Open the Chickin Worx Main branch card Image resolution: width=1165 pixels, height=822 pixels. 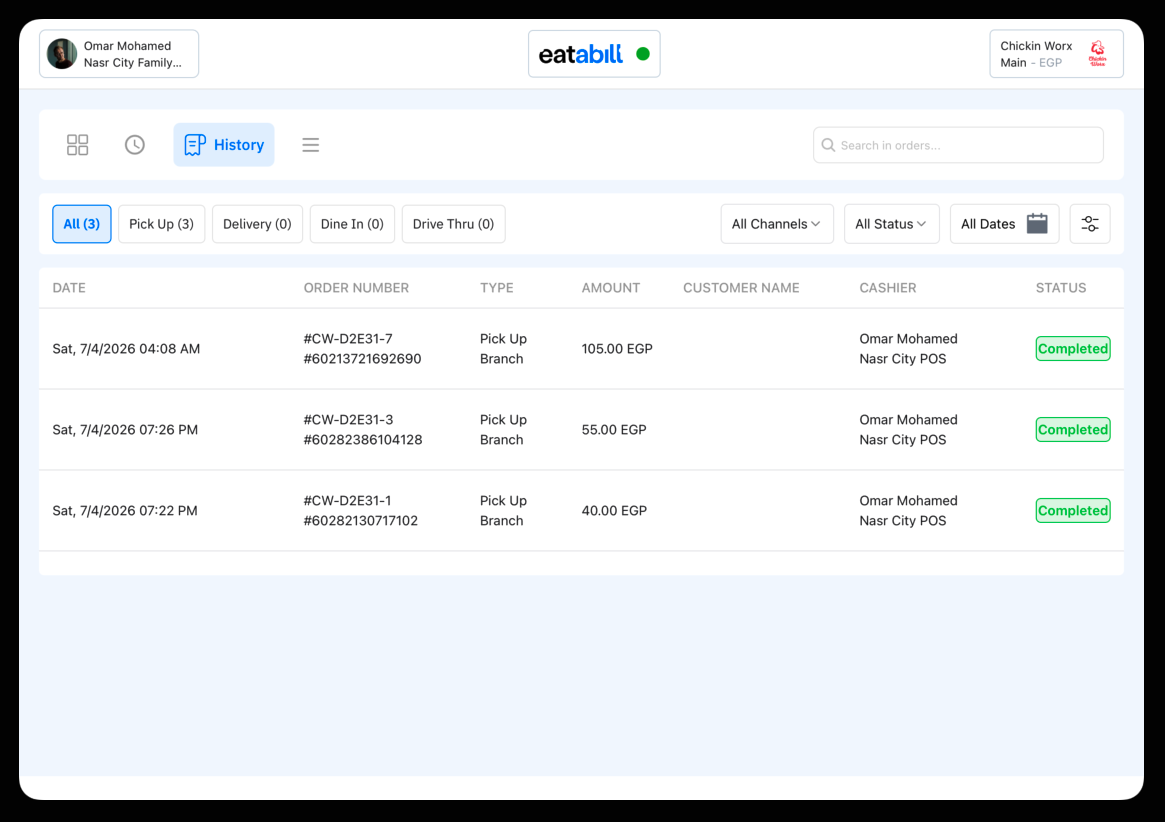coord(1056,54)
